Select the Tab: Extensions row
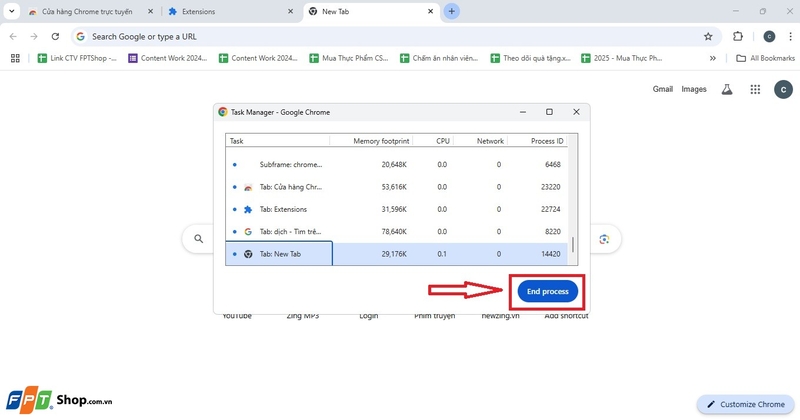The image size is (800, 420). tap(396, 209)
